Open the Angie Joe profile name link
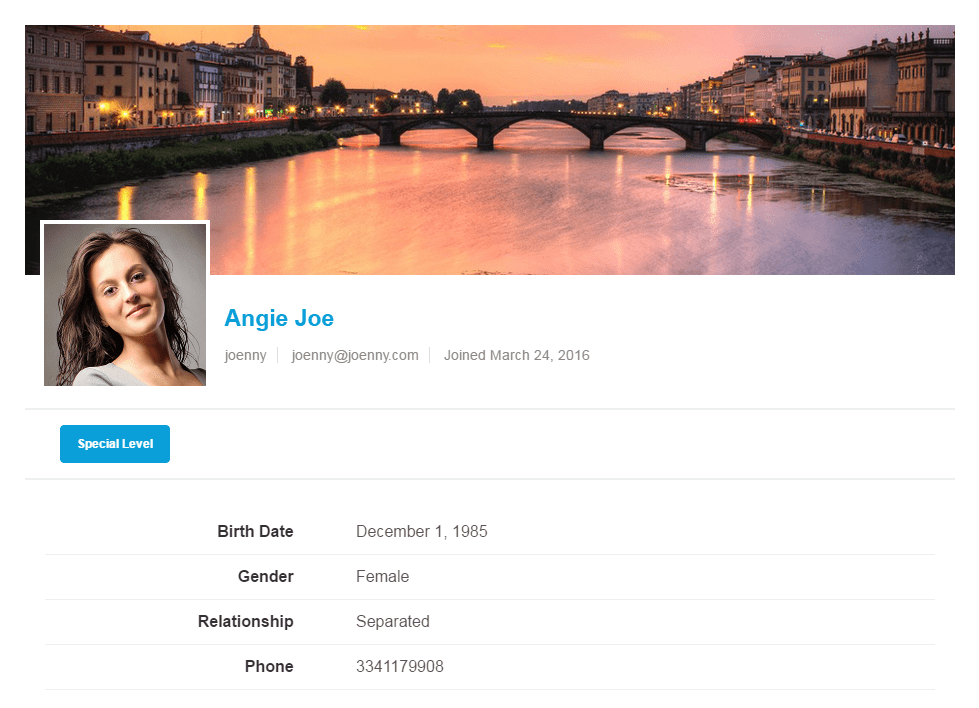This screenshot has height=708, width=979. (279, 318)
